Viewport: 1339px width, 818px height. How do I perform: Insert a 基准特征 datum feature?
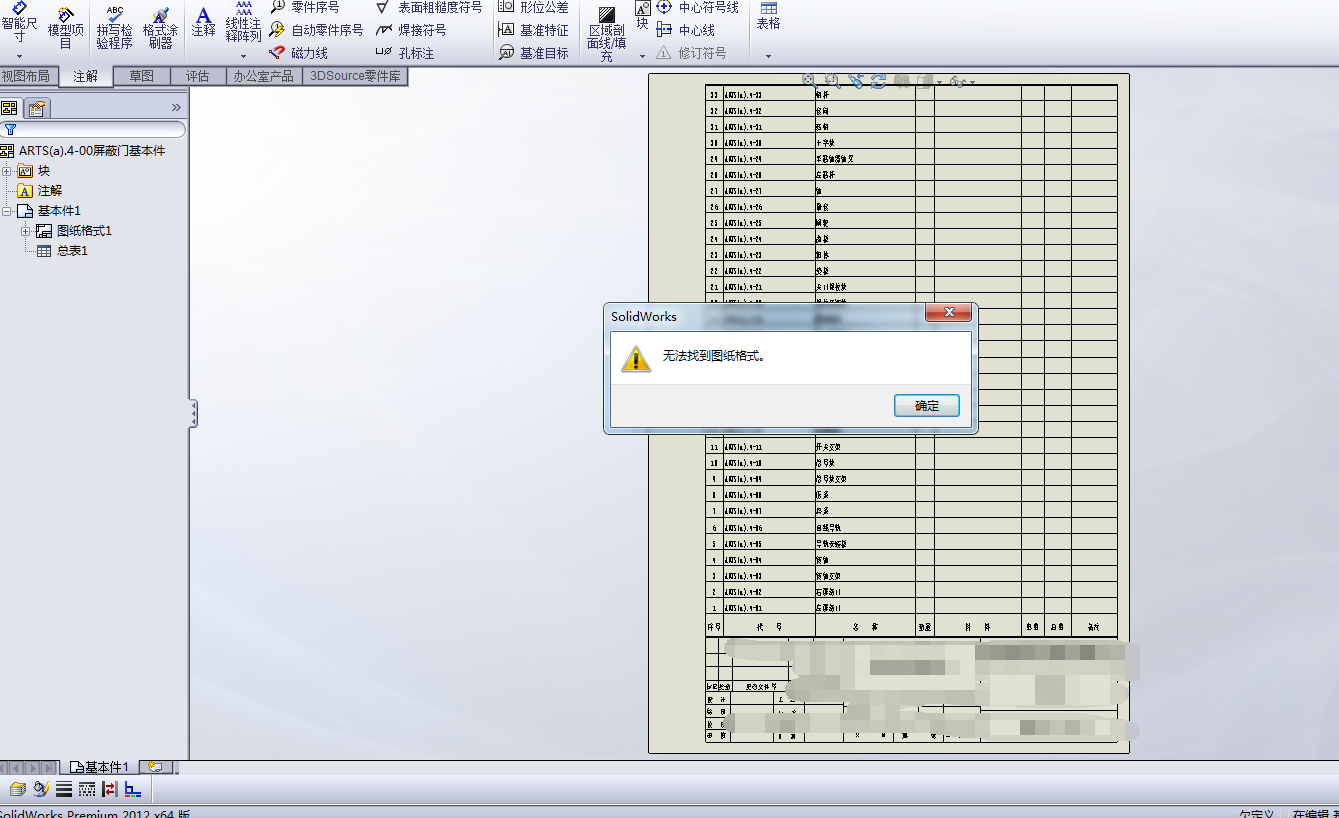point(533,30)
